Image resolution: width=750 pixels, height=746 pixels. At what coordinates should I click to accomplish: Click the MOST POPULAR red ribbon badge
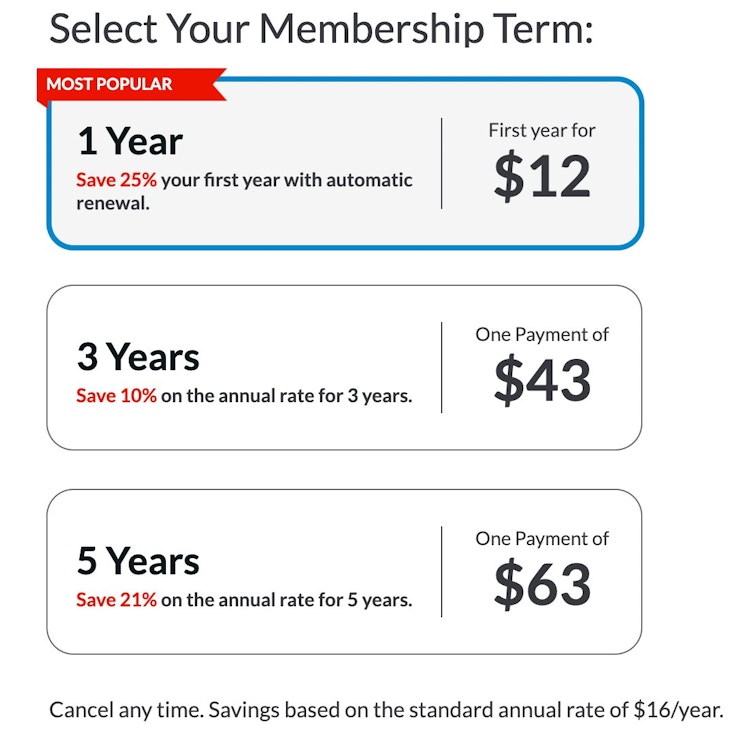(x=132, y=85)
